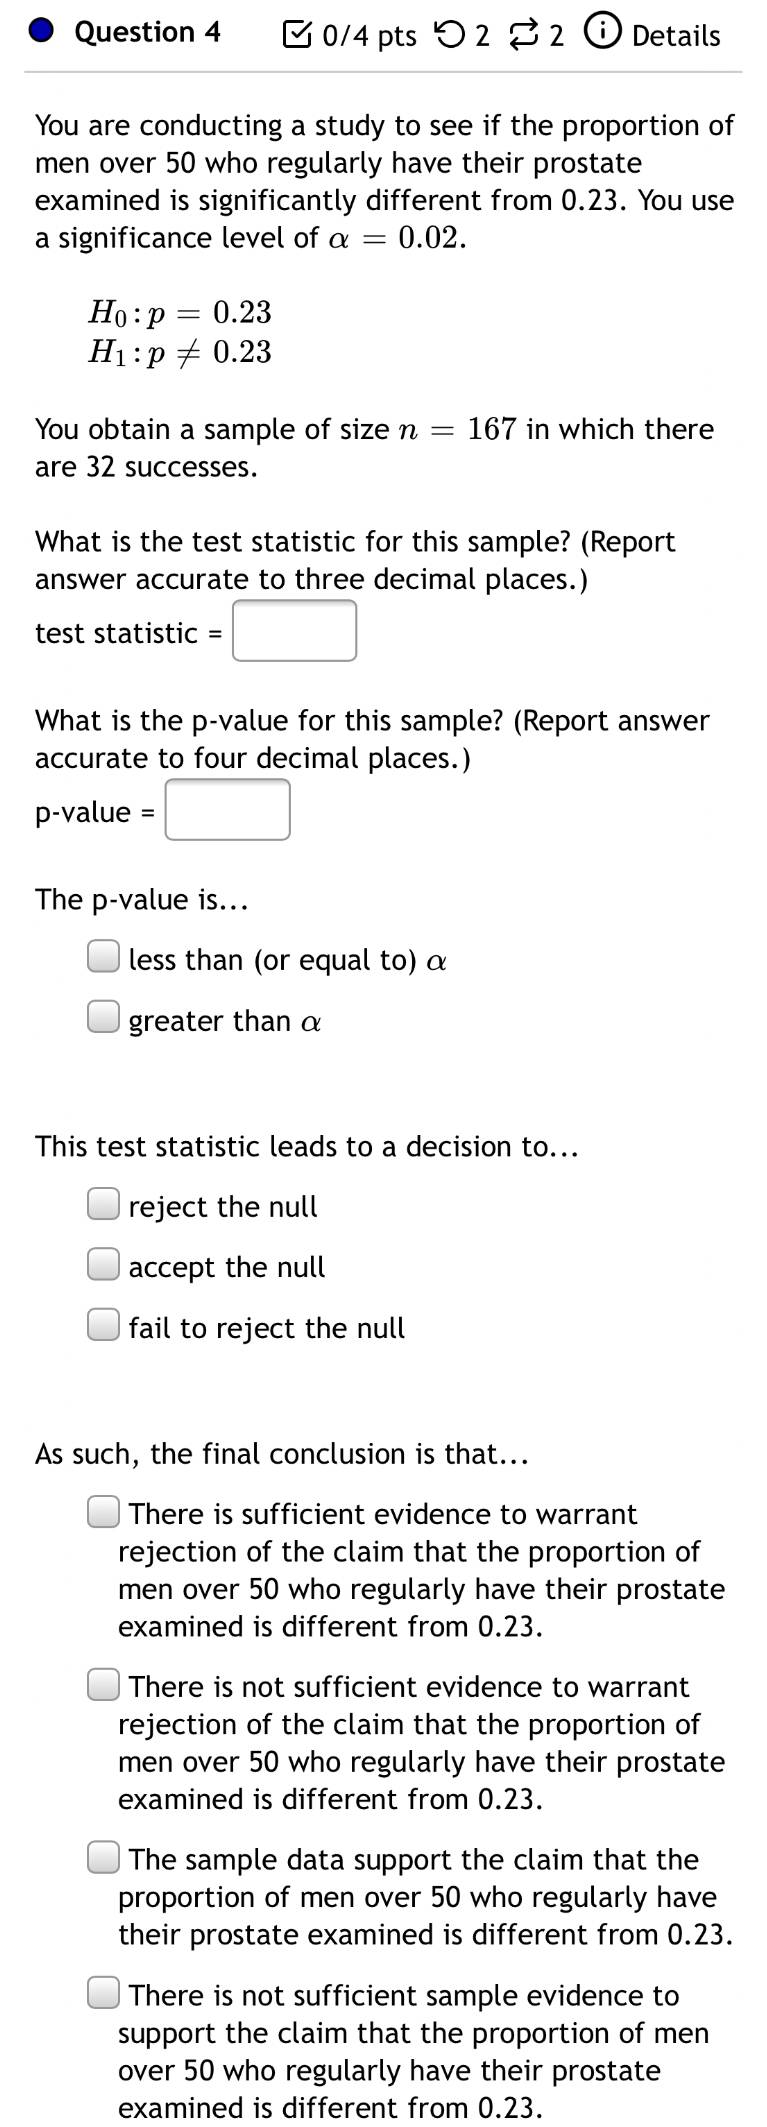The image size is (767, 2127).
Task: Click the 0/4 pts score text
Action: coord(370,36)
